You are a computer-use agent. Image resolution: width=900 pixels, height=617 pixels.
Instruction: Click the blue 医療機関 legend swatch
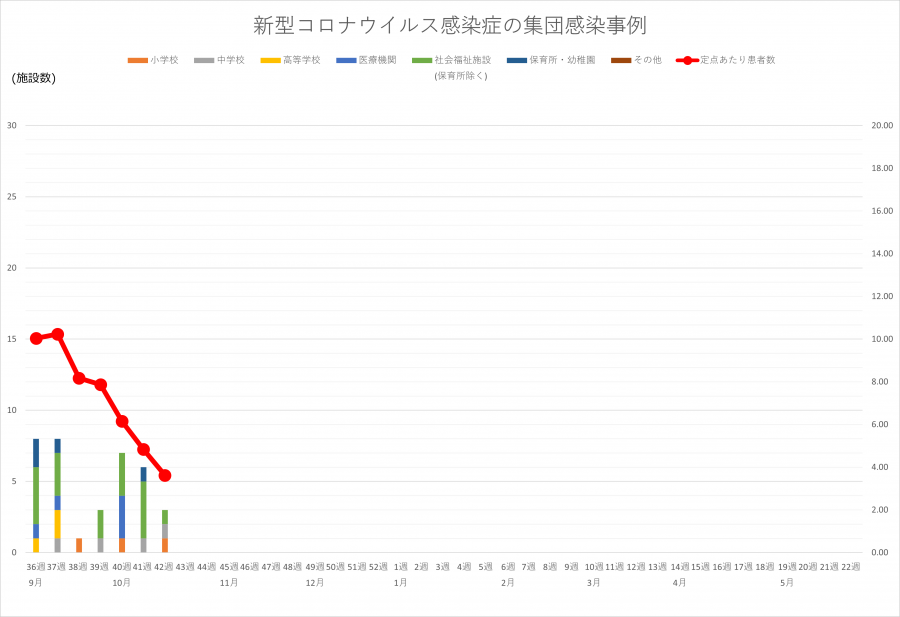coord(346,61)
